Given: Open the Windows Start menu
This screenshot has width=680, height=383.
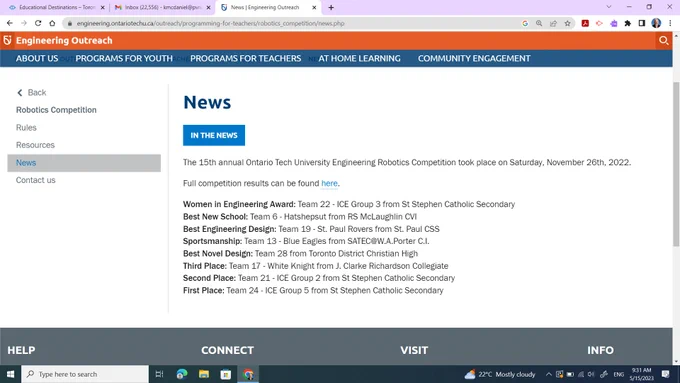Looking at the screenshot, I should (x=10, y=374).
